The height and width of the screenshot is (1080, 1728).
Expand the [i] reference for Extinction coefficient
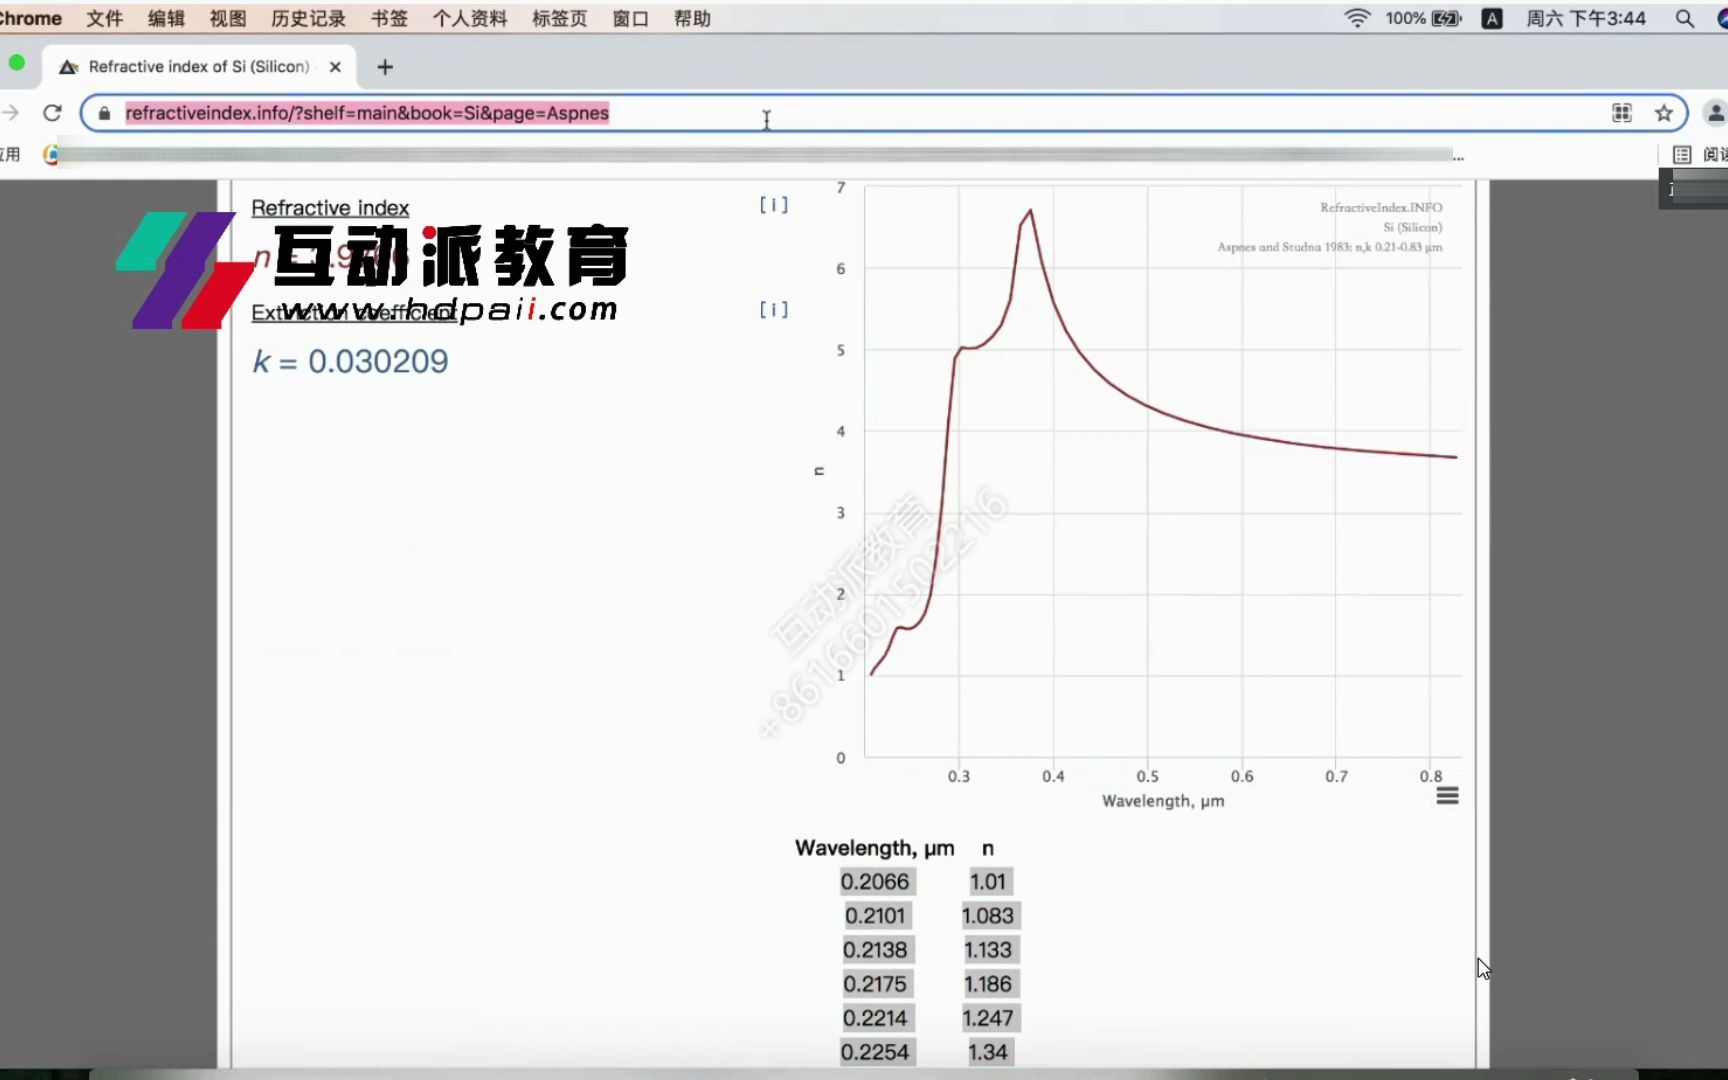(772, 309)
